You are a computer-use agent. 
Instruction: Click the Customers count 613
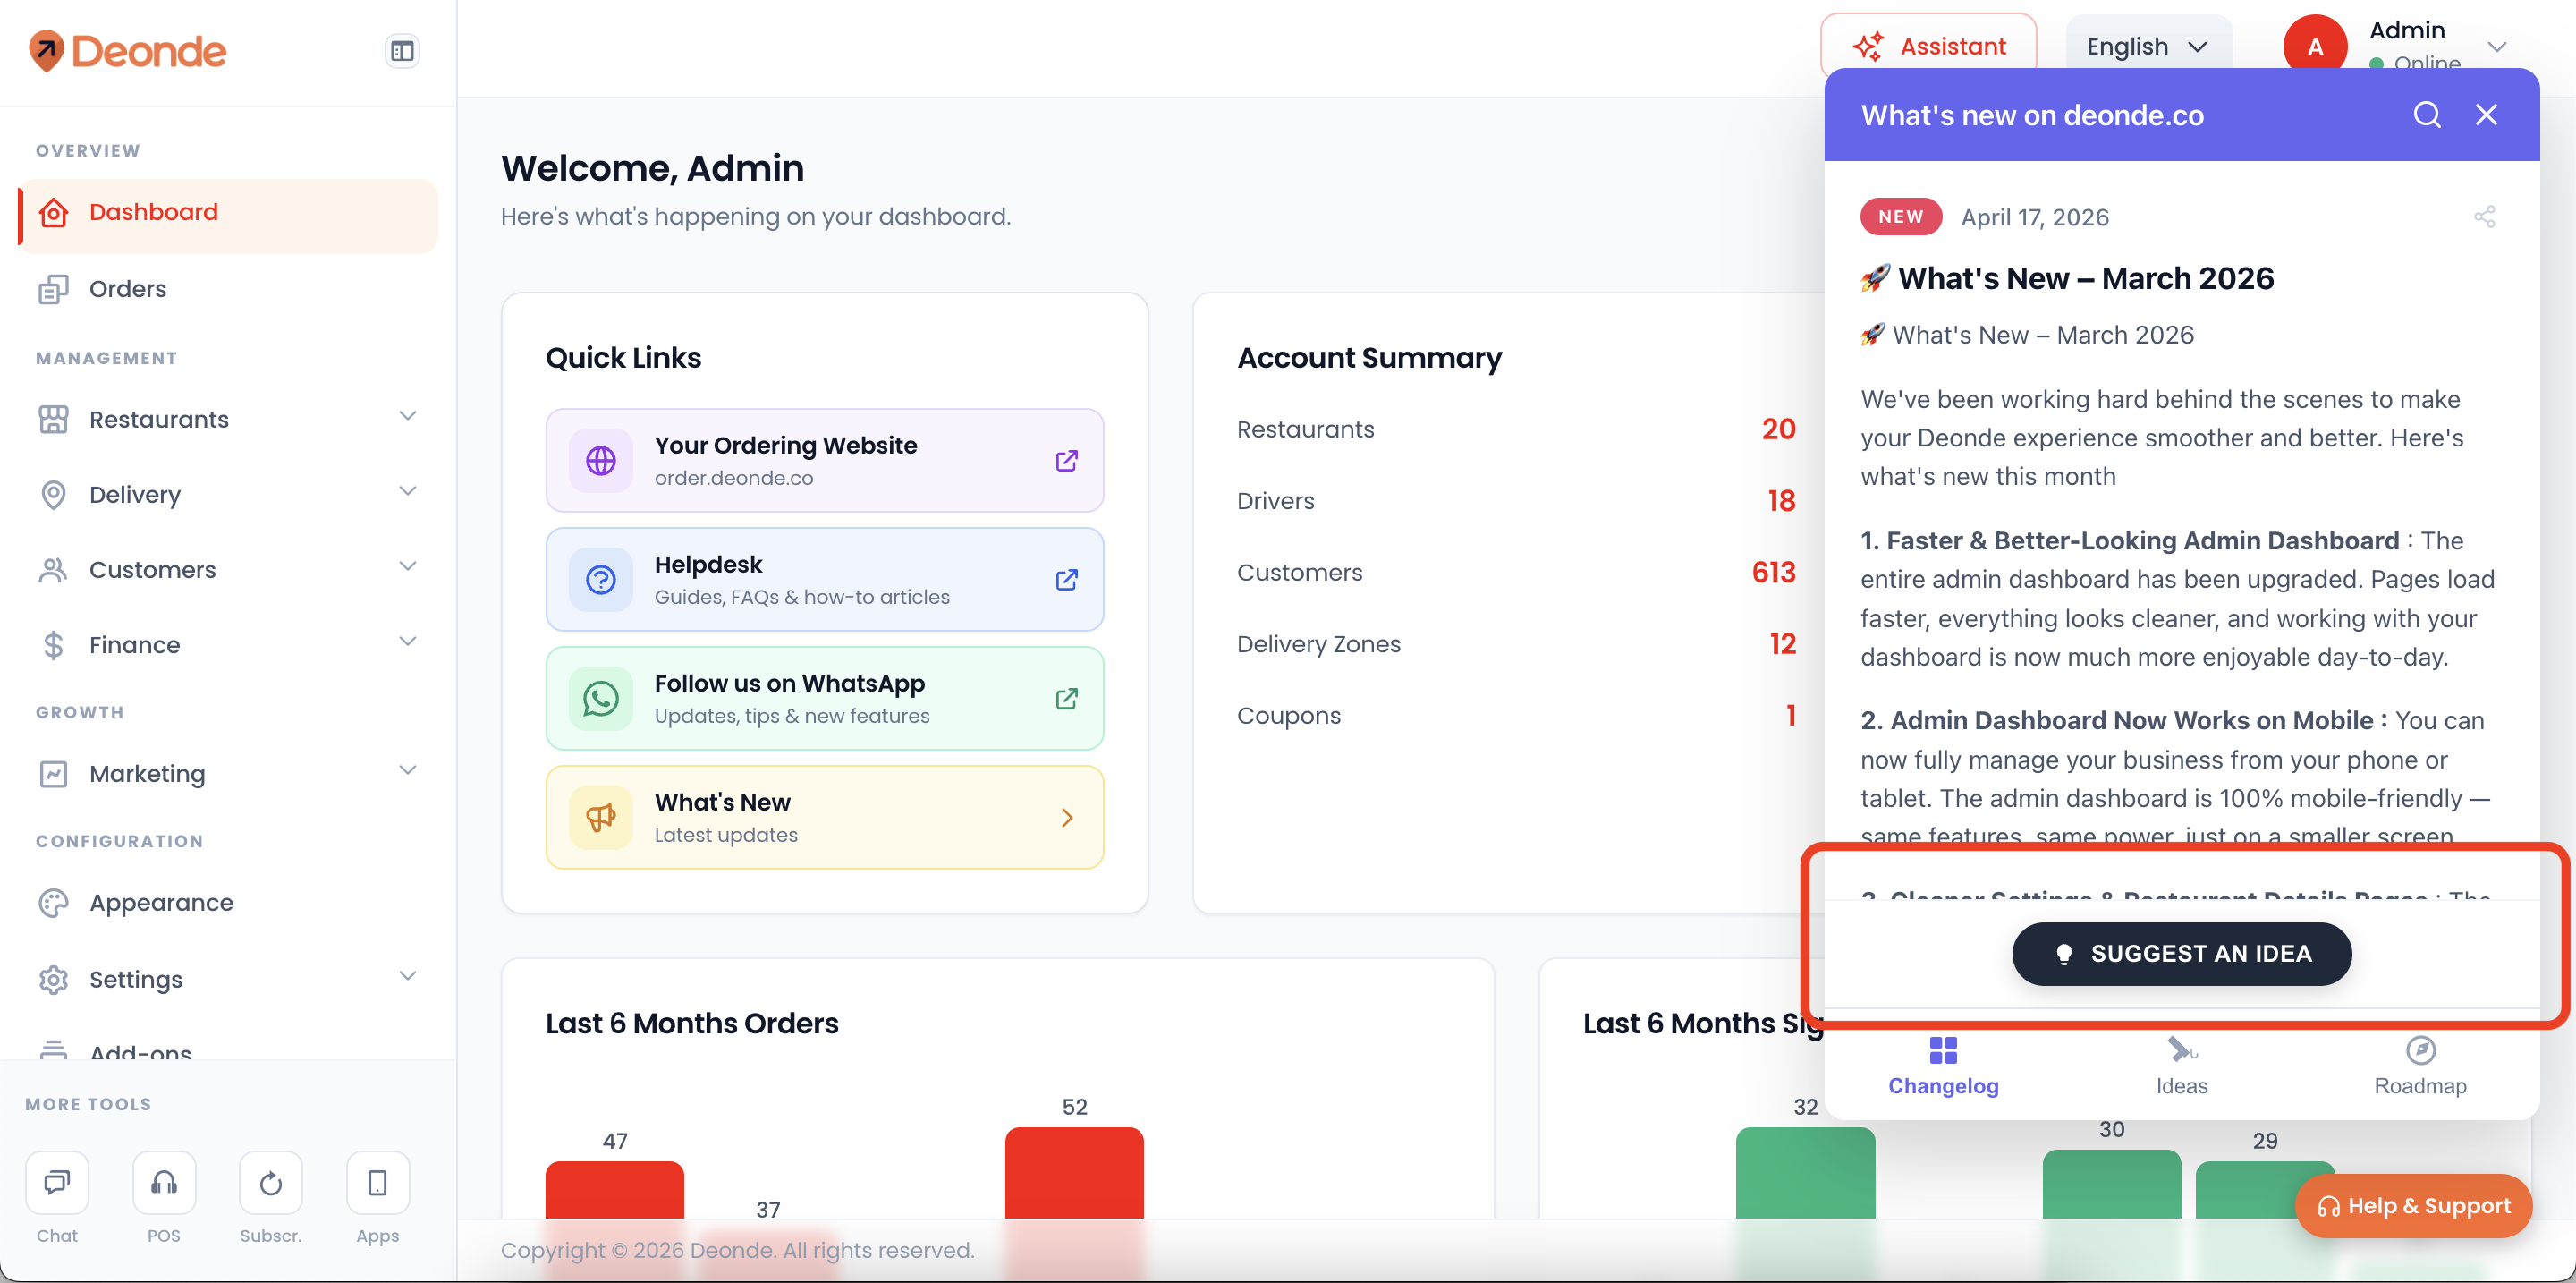click(1773, 572)
